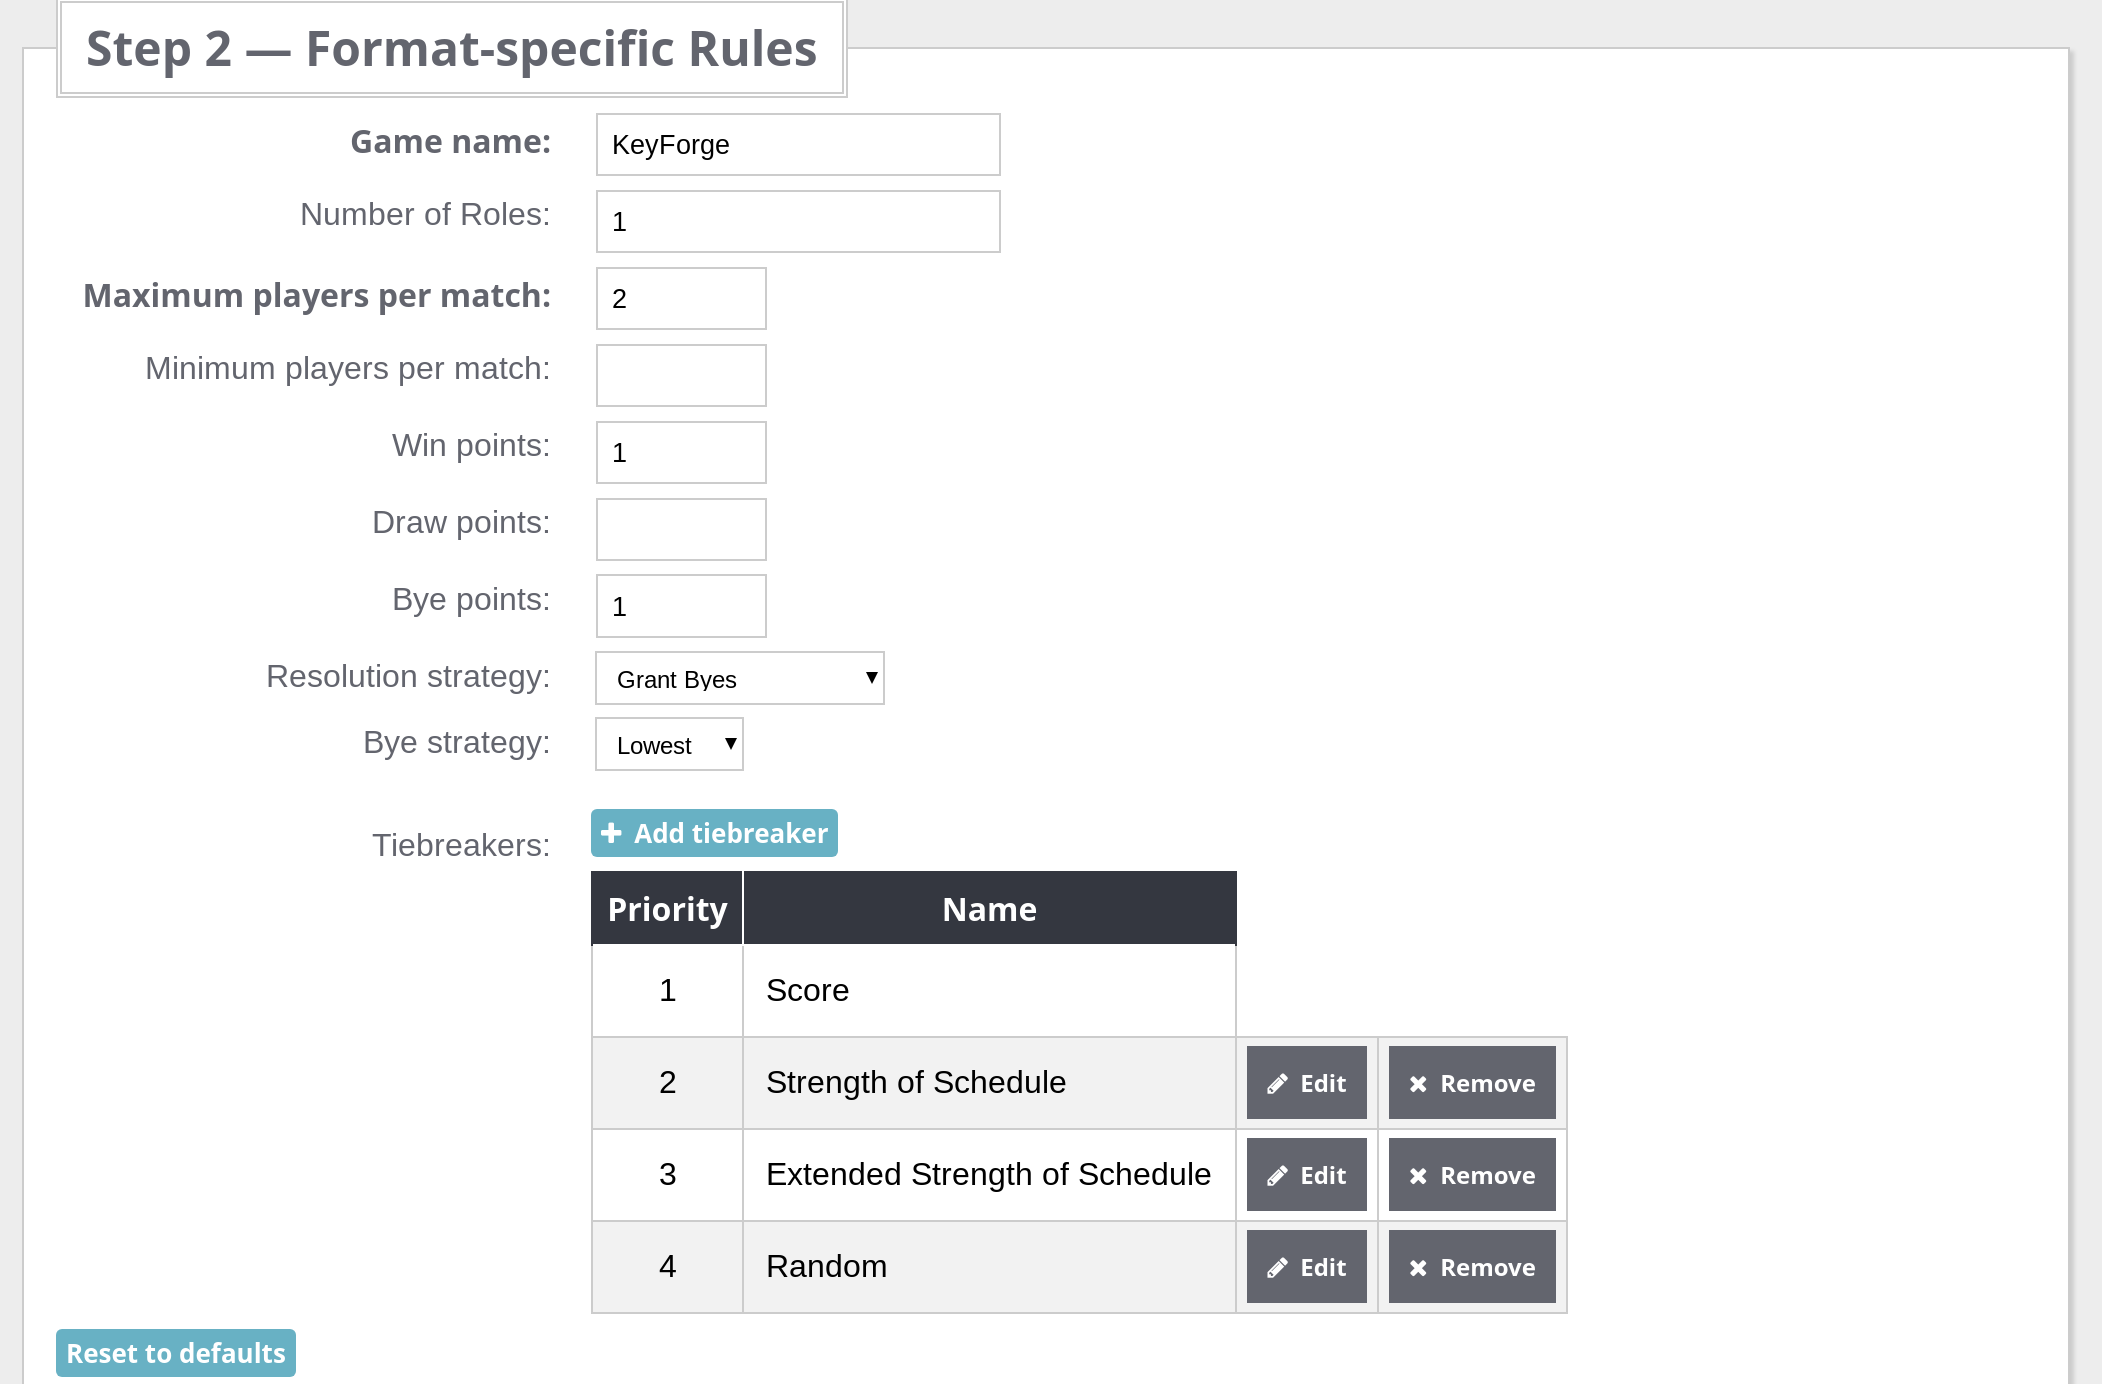
Task: Click the empty Draw points field
Action: [x=681, y=530]
